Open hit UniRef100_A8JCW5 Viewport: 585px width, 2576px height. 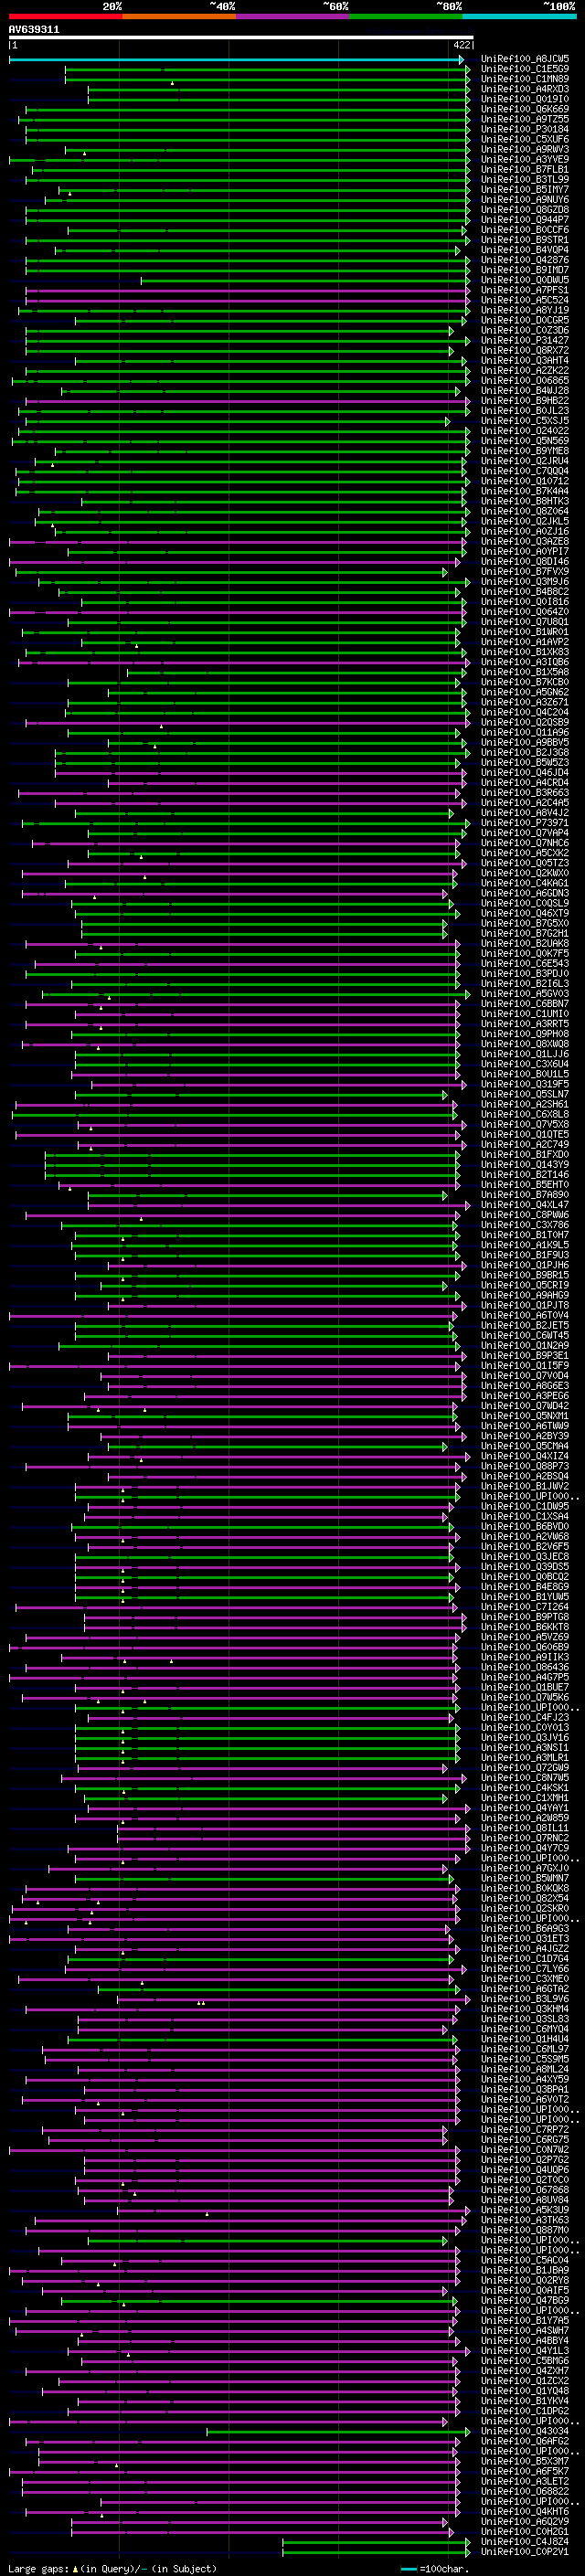tap(525, 59)
